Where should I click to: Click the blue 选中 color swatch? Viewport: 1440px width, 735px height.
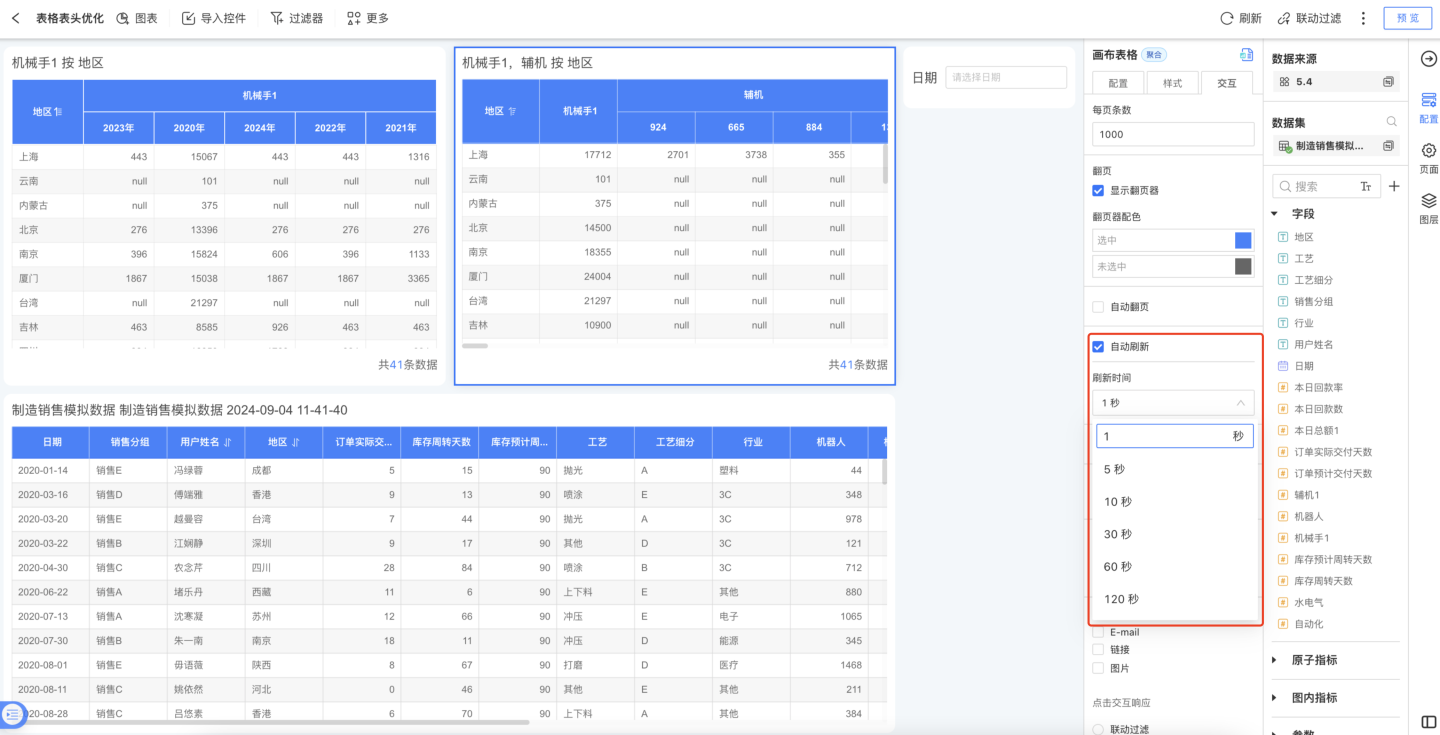click(x=1243, y=240)
